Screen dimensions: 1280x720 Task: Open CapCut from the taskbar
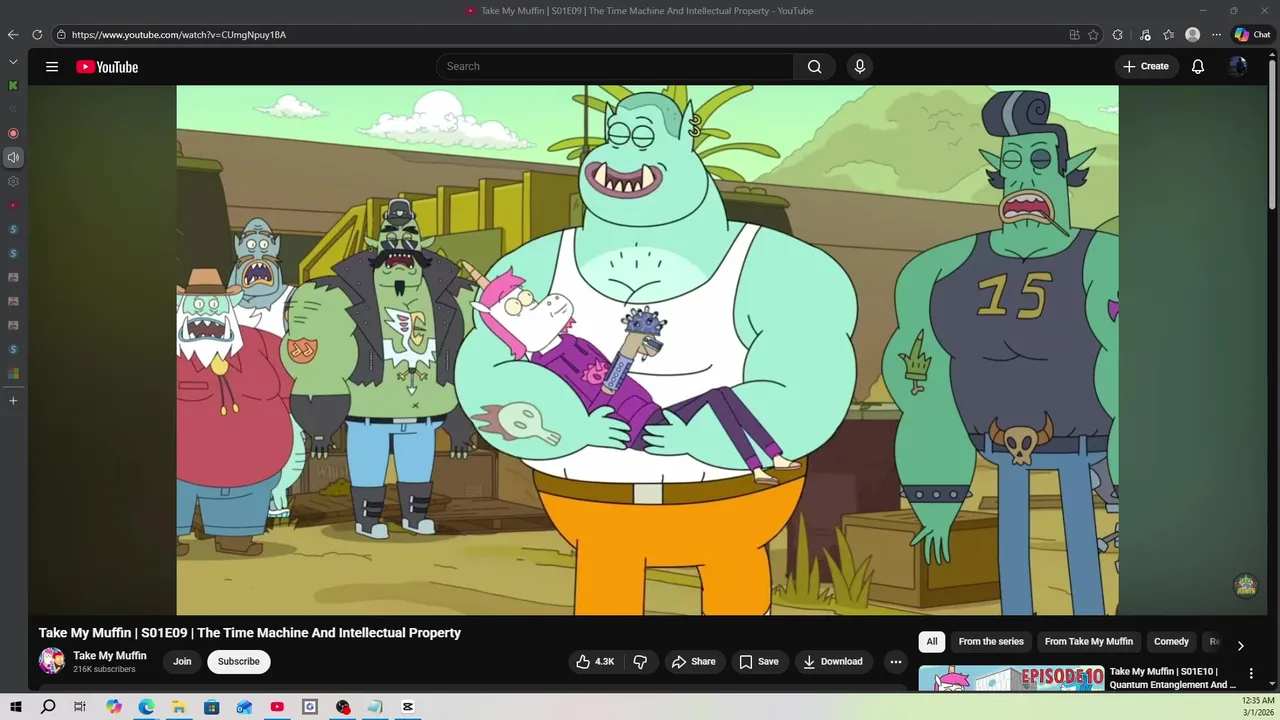click(x=408, y=707)
